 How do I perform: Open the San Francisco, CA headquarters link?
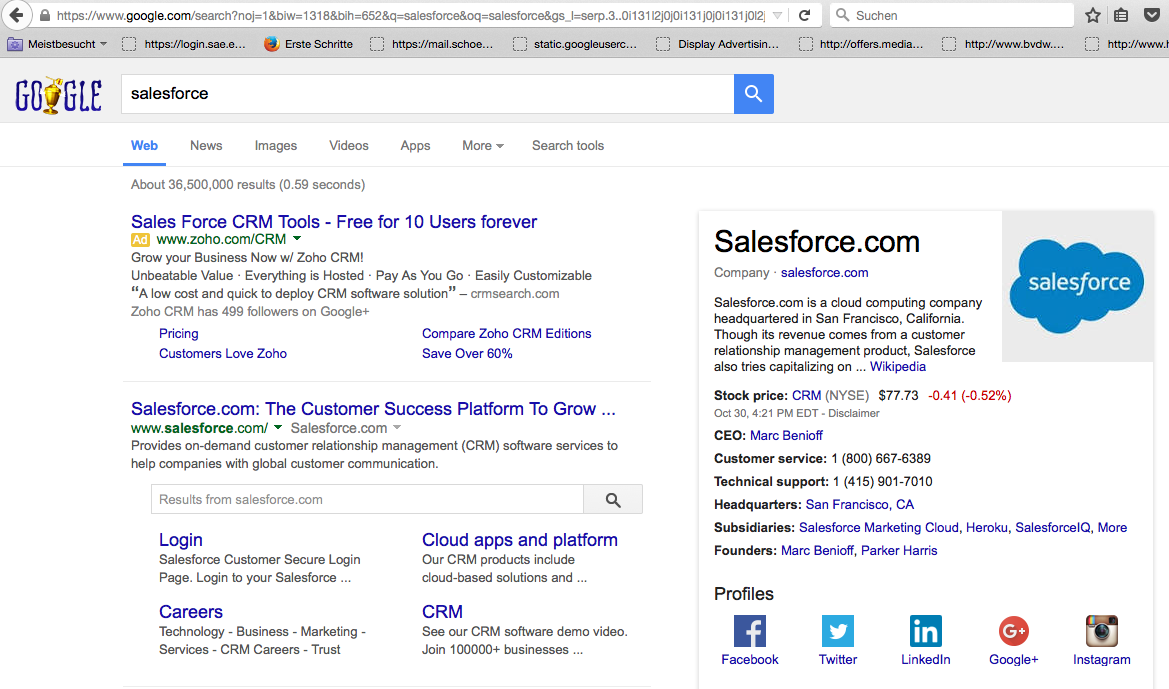[860, 505]
